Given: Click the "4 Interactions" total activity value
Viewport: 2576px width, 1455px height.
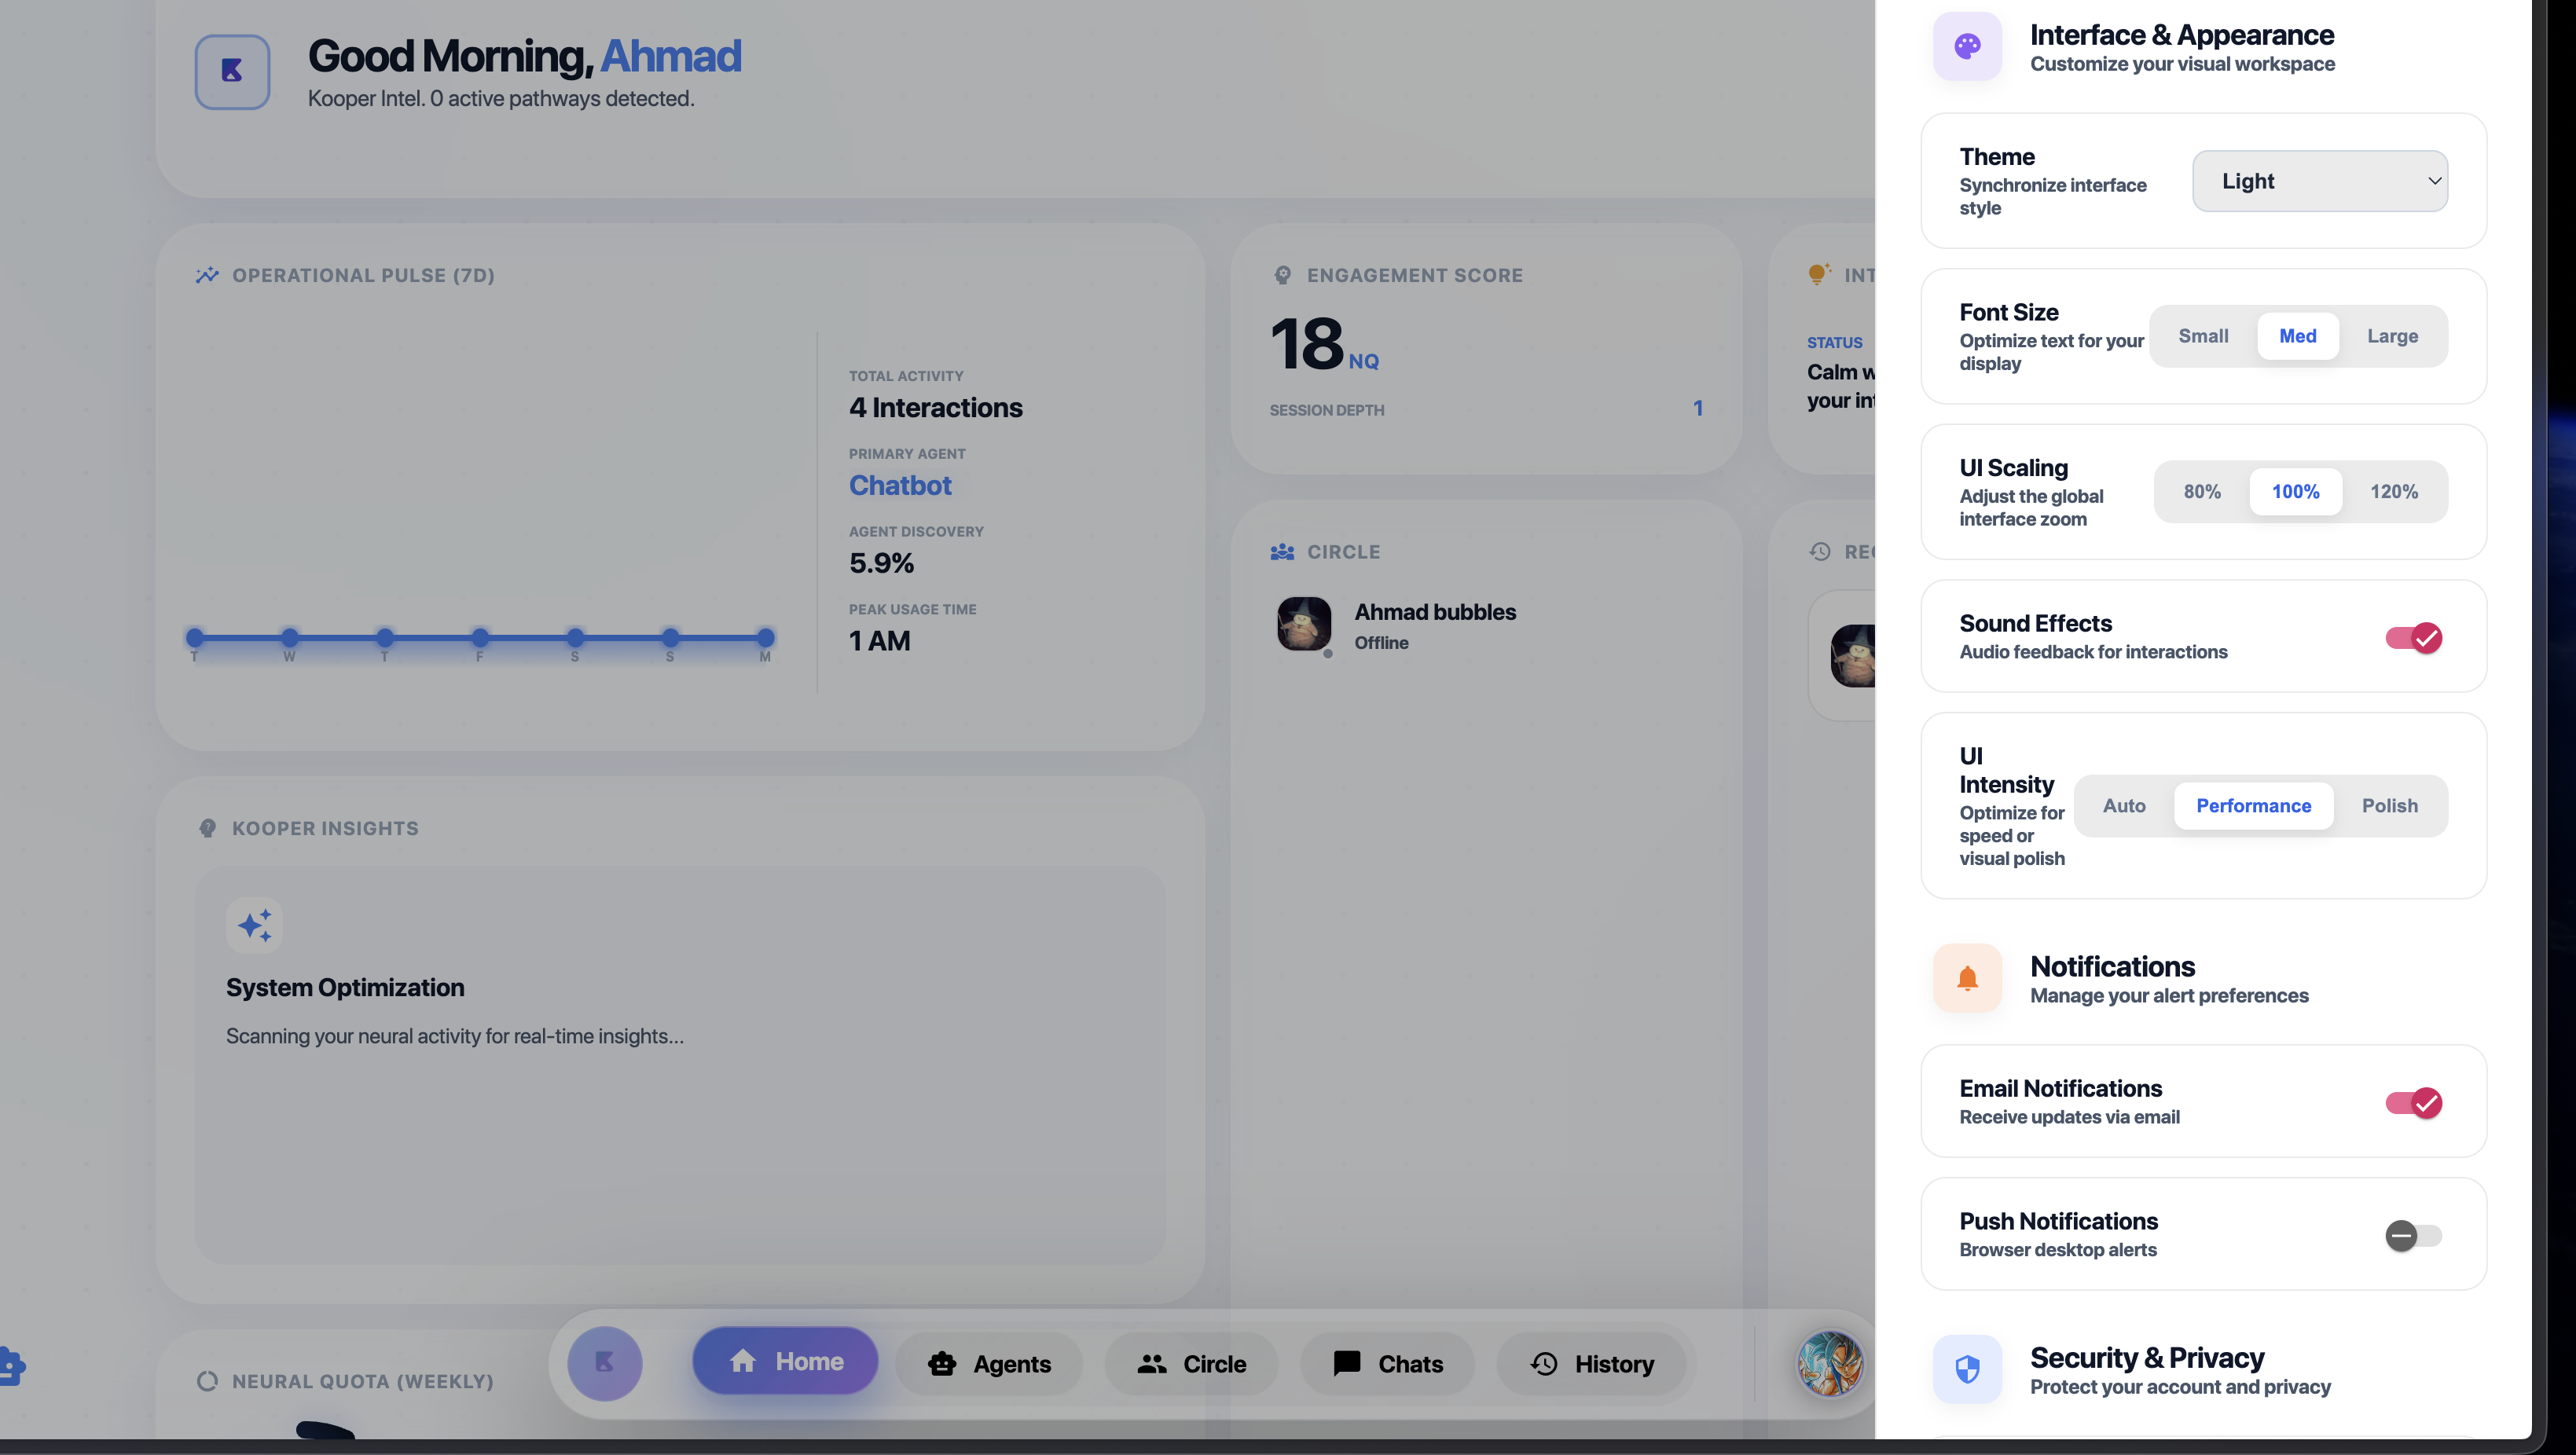Looking at the screenshot, I should point(936,408).
